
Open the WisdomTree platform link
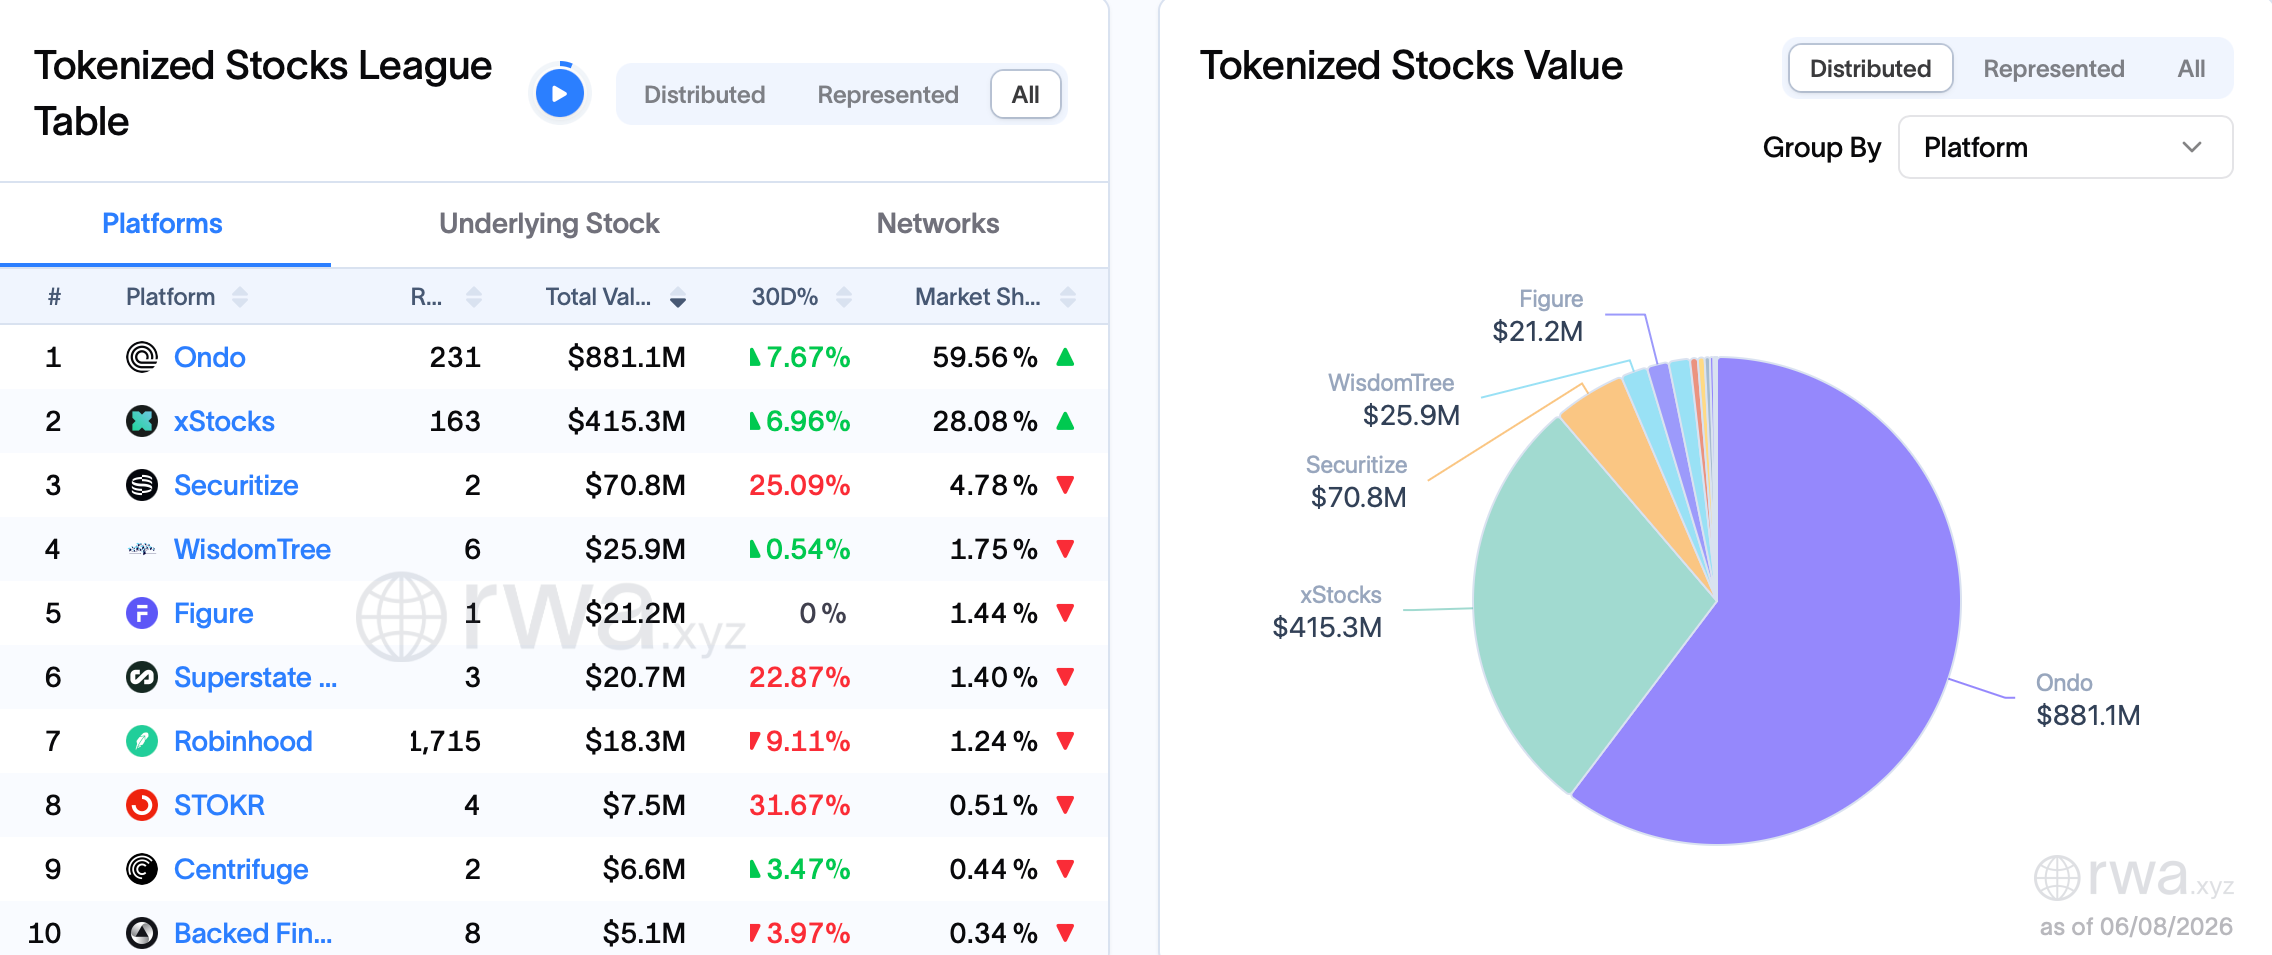coord(252,549)
